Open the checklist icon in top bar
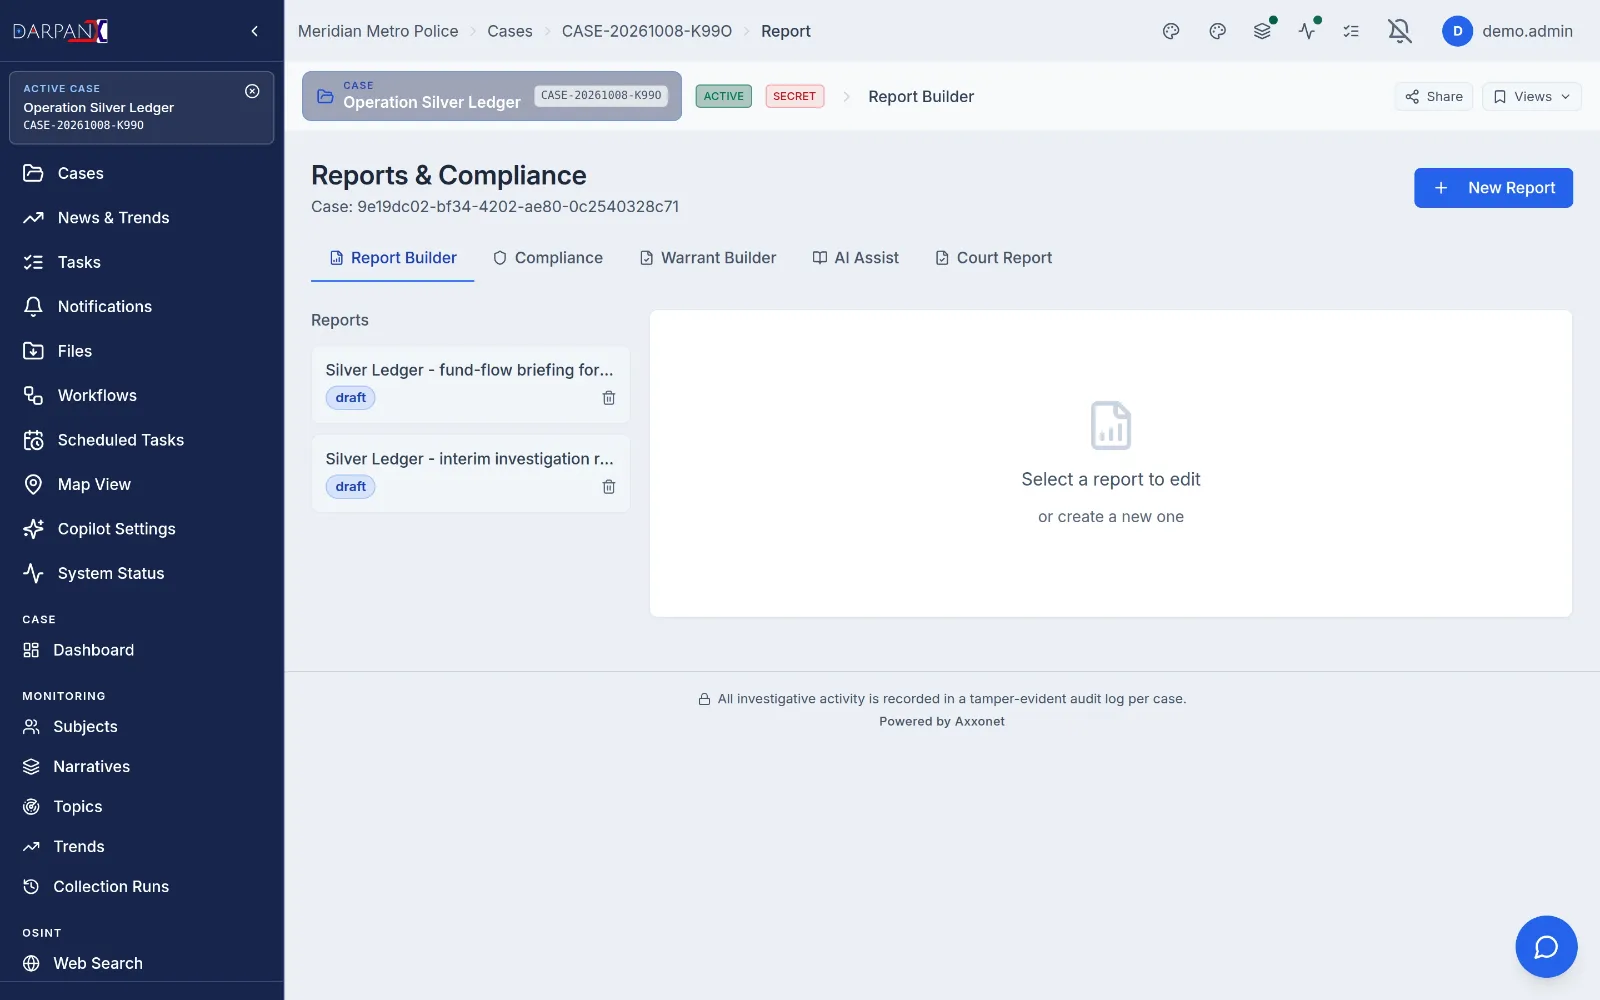Screen dimensions: 1600x1000 click(x=1351, y=31)
